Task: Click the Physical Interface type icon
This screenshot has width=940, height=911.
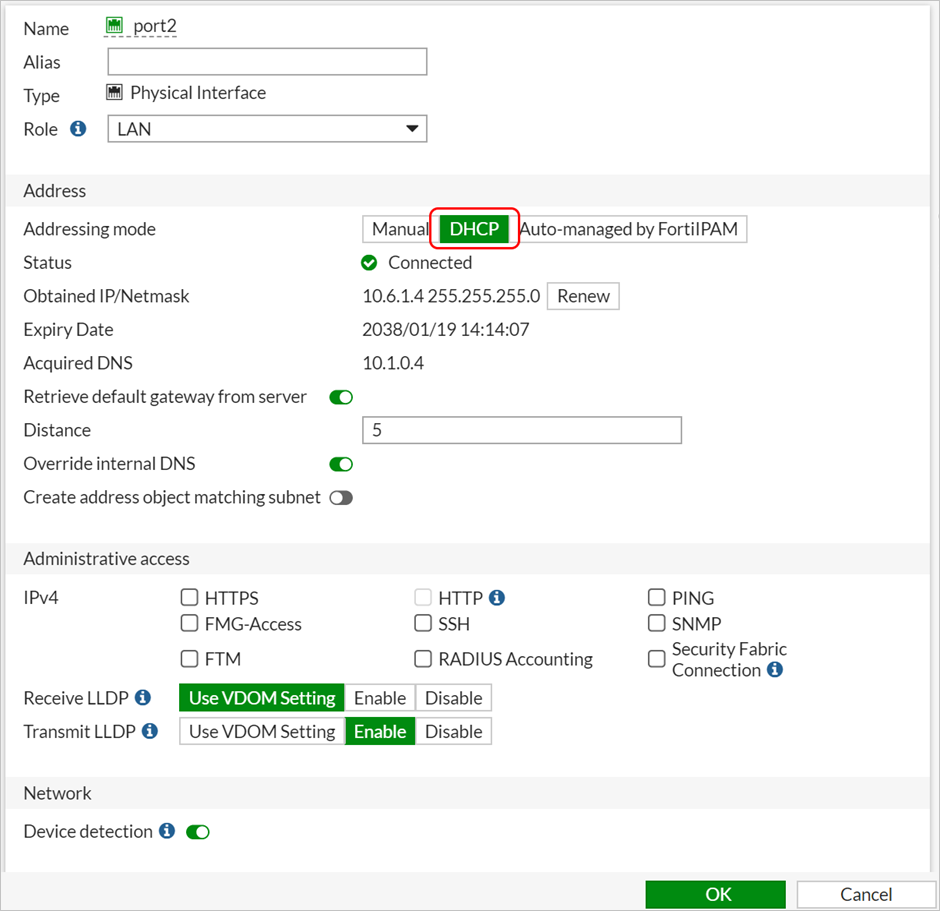Action: pos(114,92)
